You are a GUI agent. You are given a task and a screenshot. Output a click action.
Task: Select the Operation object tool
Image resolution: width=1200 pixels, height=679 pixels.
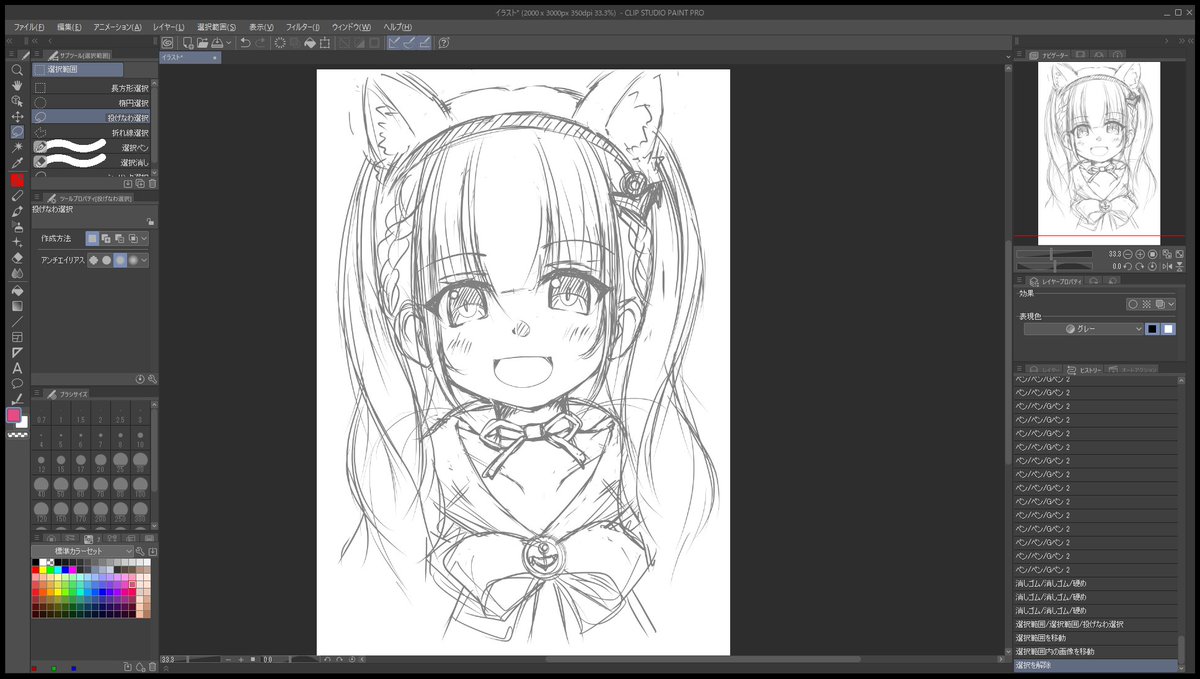tap(17, 101)
